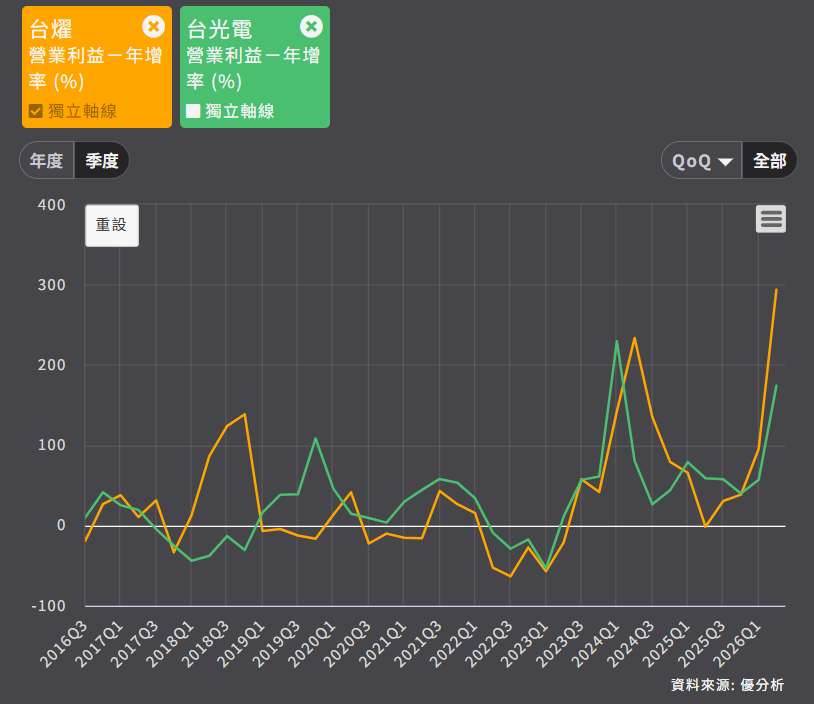814x704 pixels.
Task: Click the orange line's final peak near 300
Action: (x=776, y=290)
